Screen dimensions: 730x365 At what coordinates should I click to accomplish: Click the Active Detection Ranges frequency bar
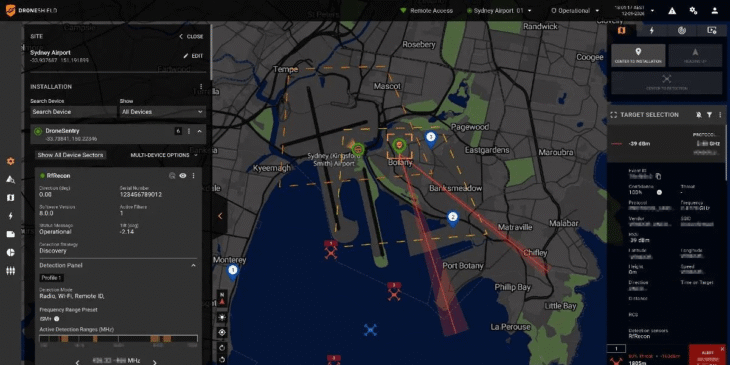118,339
